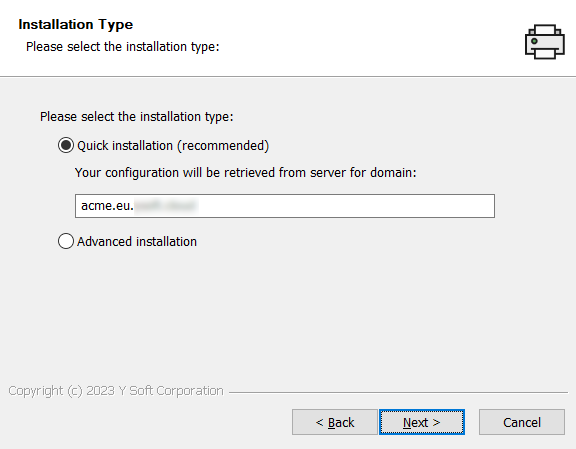Click the word 'recommended' in Quick installation option
576x449 pixels.
[224, 146]
